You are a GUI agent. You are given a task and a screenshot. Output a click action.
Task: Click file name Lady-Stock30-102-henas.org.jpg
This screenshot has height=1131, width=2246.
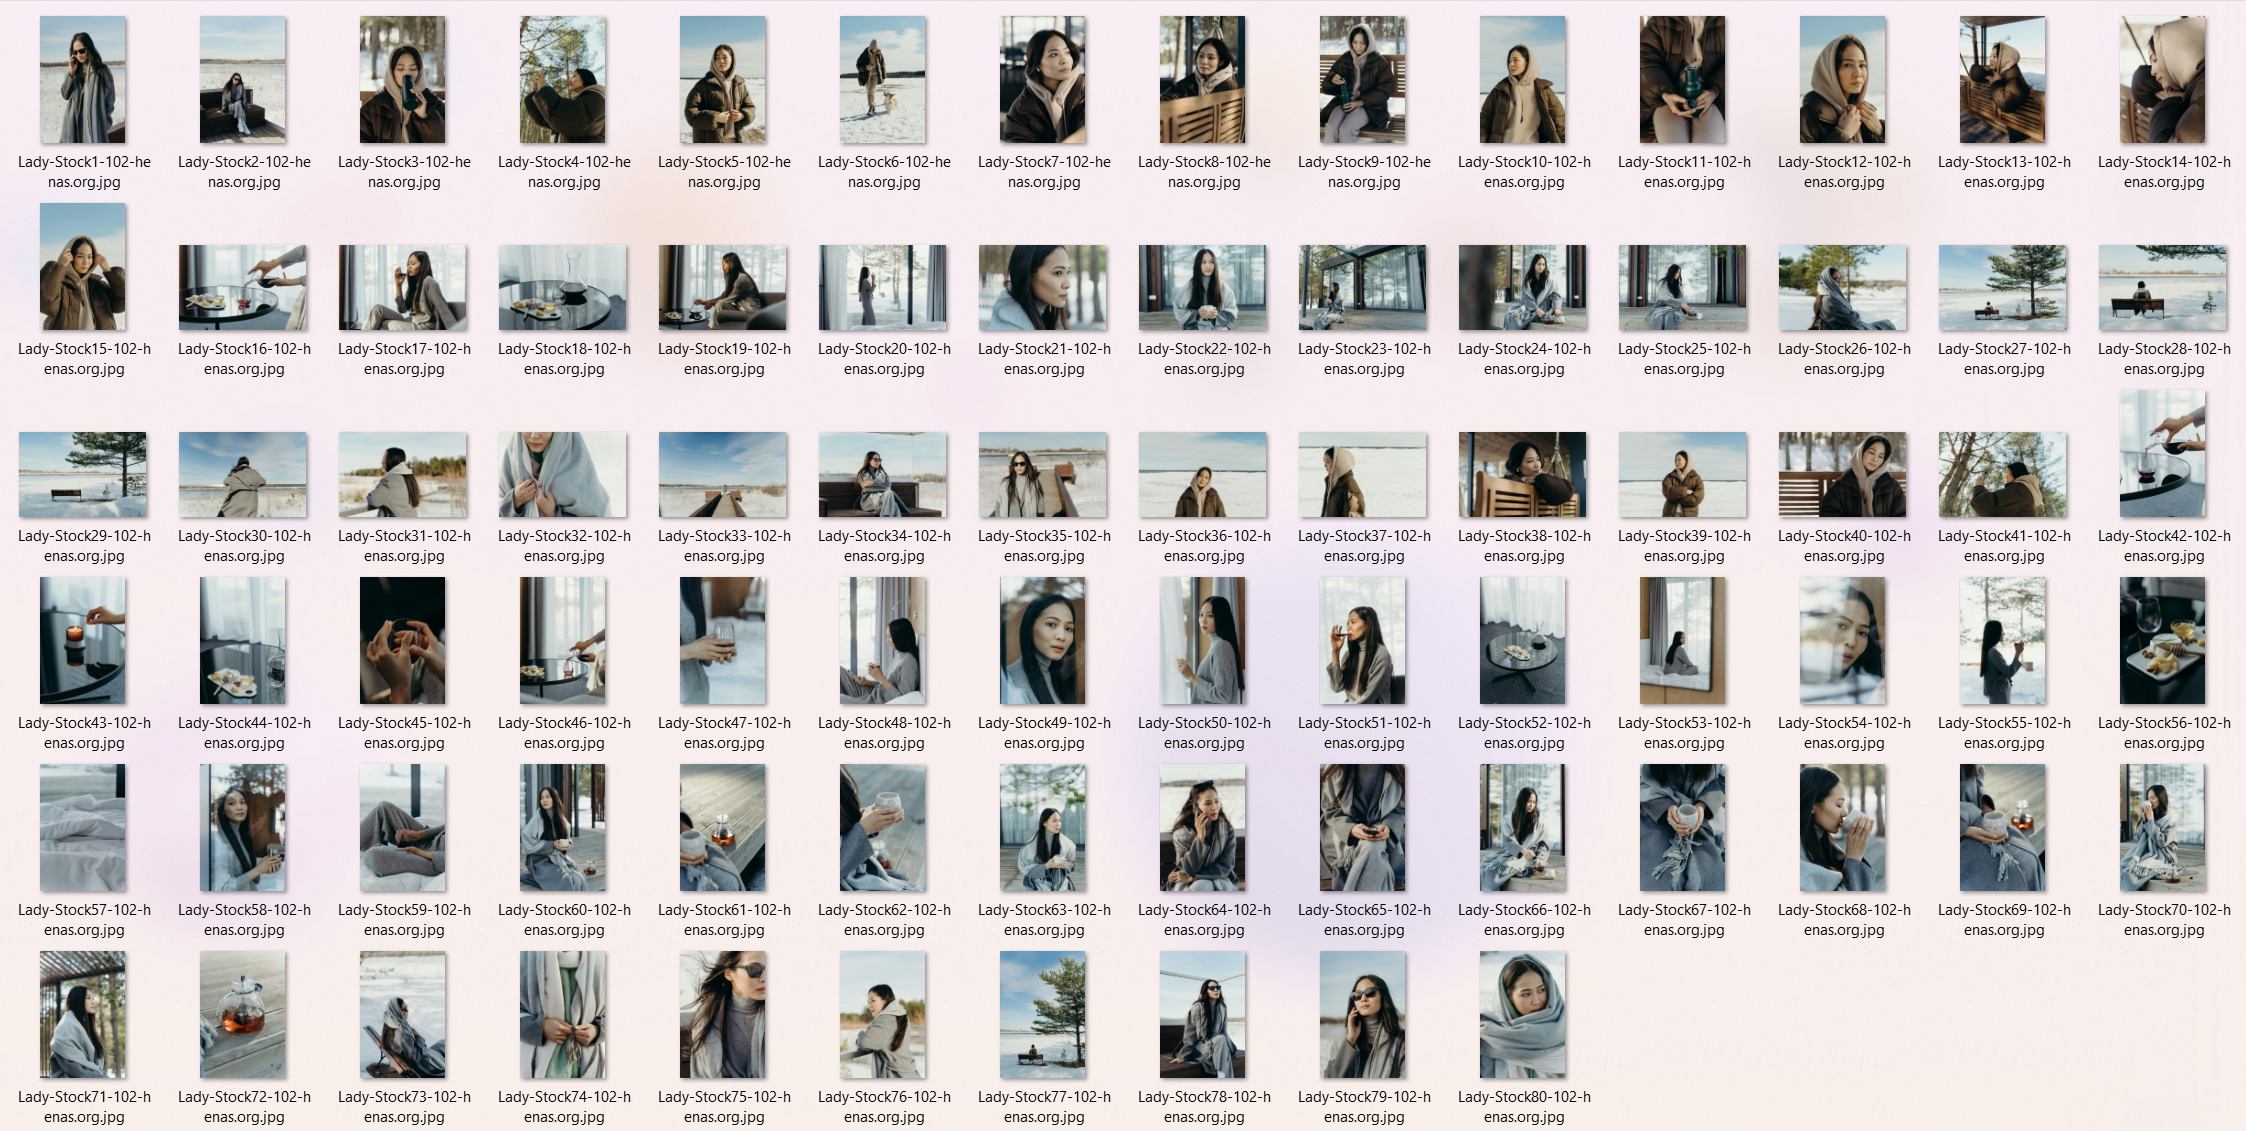244,546
